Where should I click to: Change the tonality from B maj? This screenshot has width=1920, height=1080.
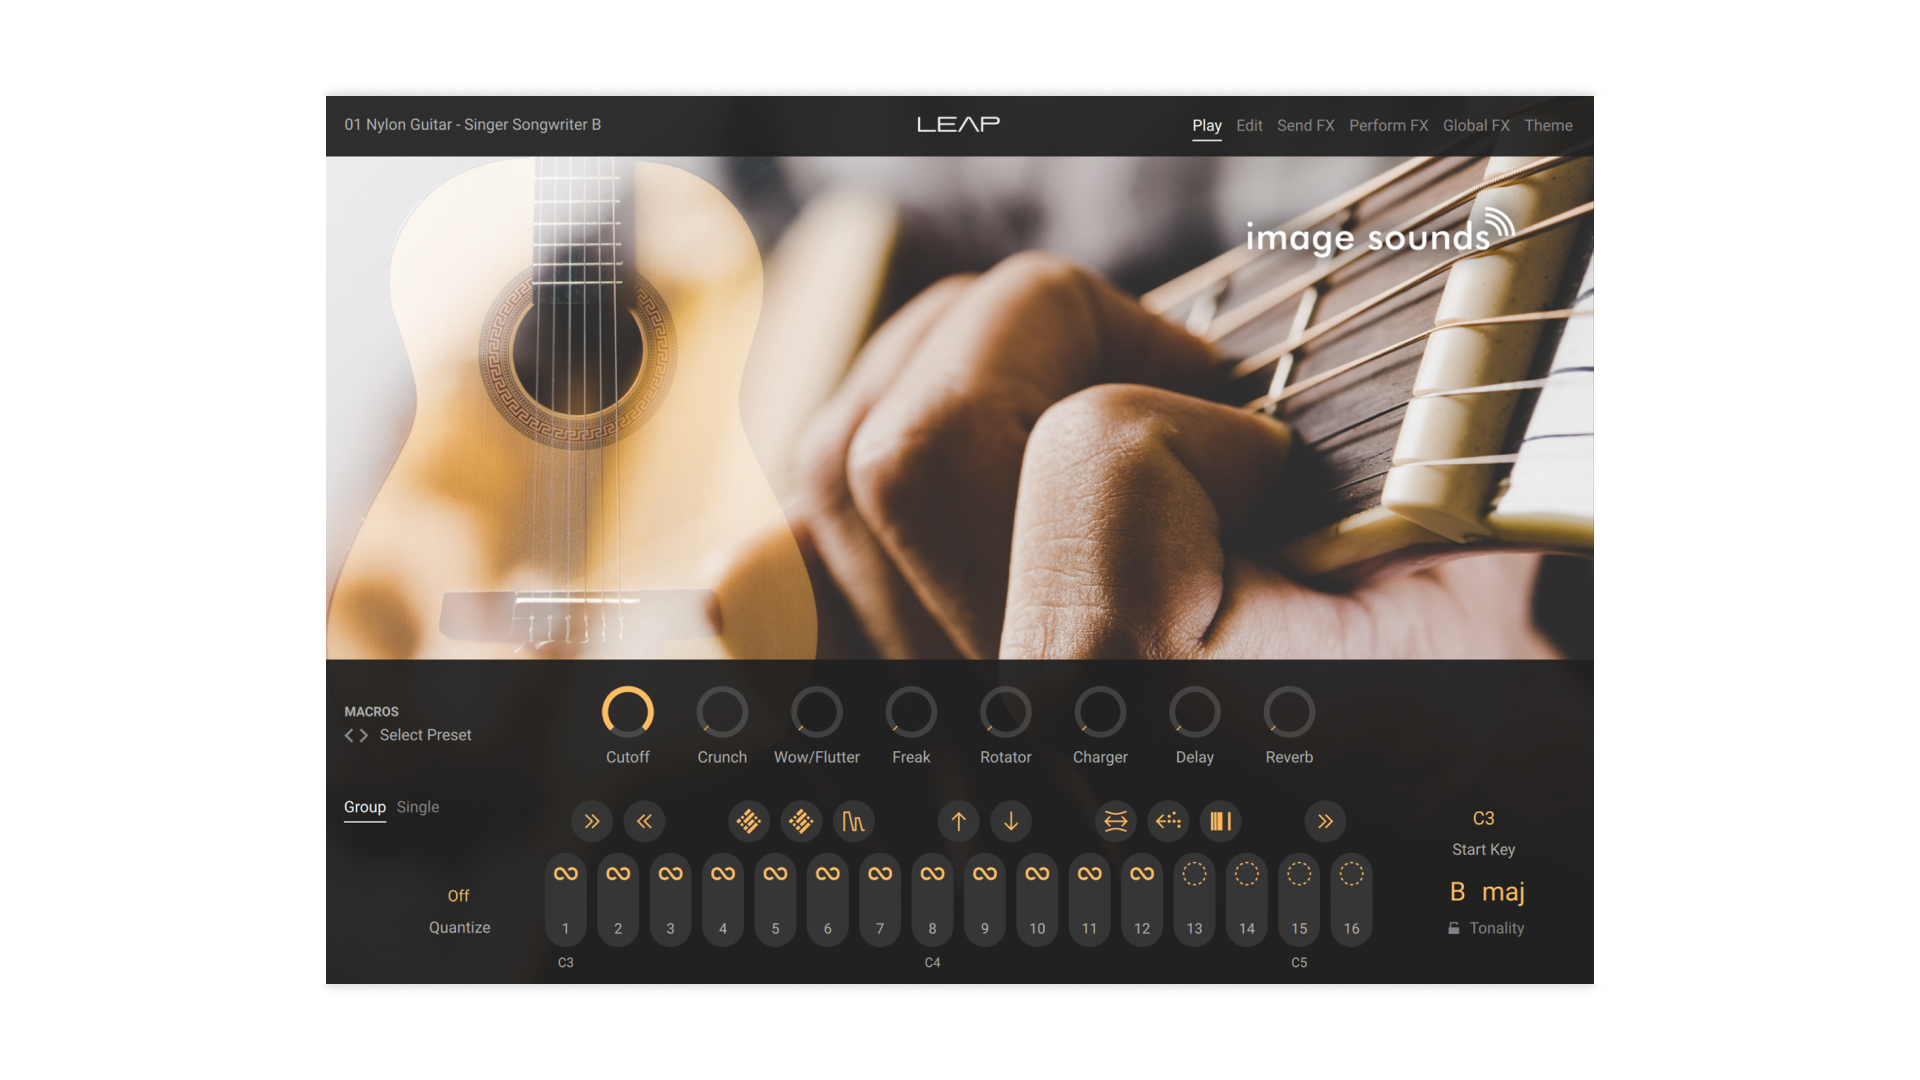pos(1489,891)
